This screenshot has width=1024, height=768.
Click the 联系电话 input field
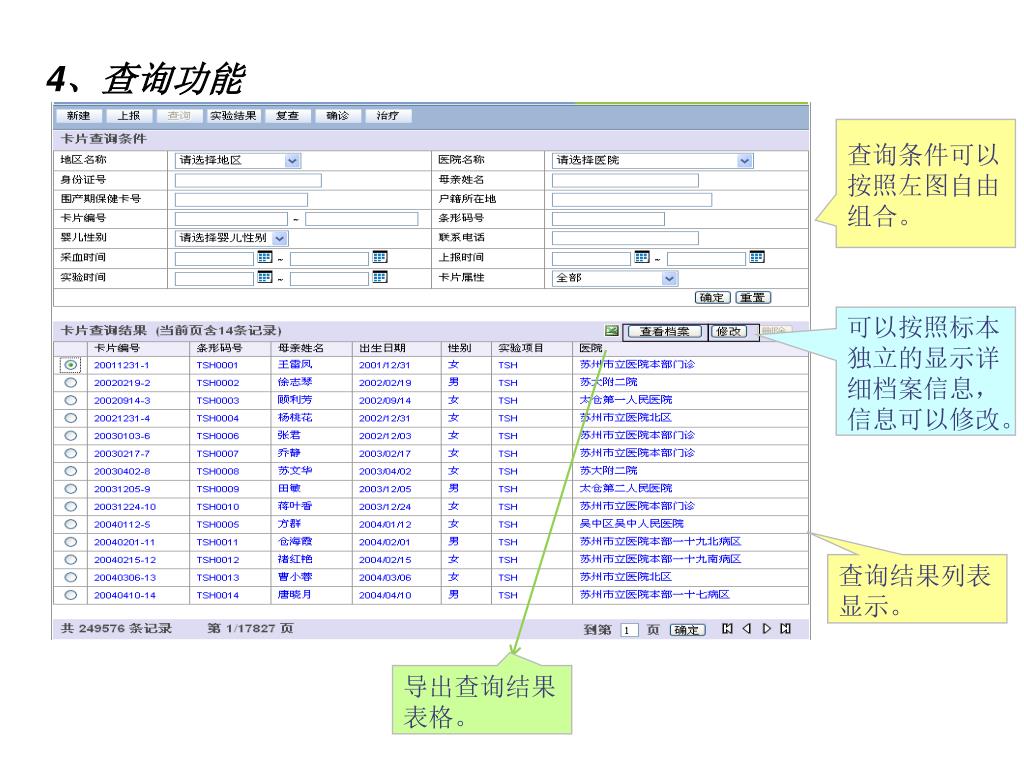[x=625, y=238]
